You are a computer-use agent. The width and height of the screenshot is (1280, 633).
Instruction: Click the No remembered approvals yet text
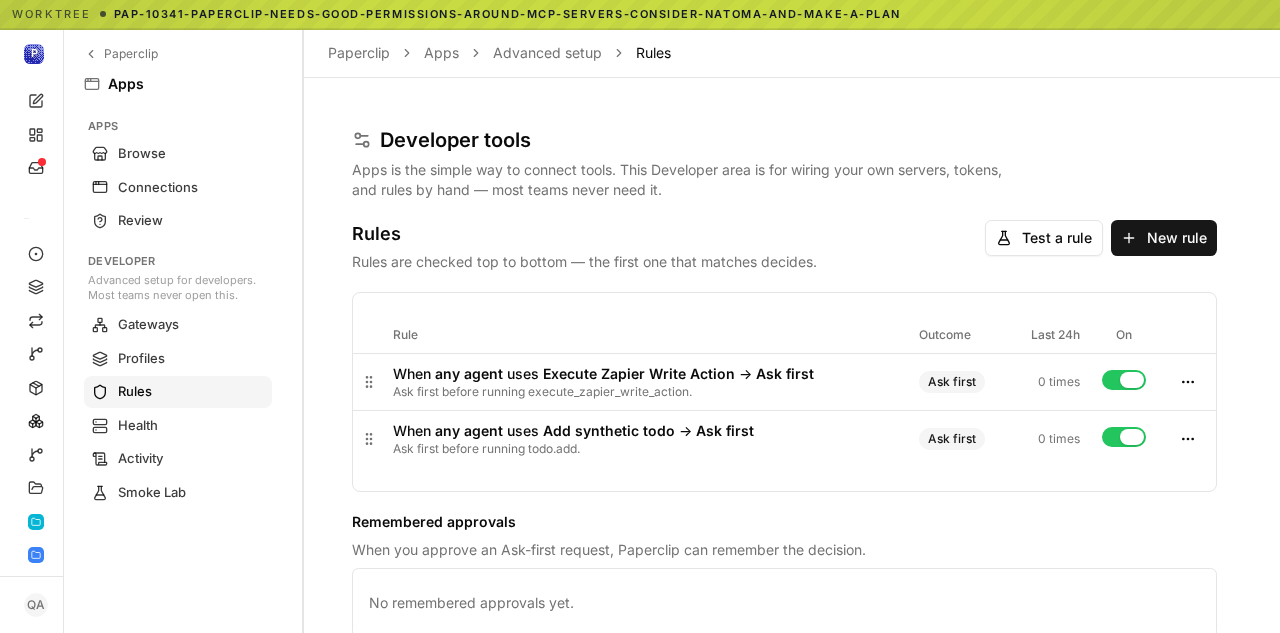tap(471, 603)
